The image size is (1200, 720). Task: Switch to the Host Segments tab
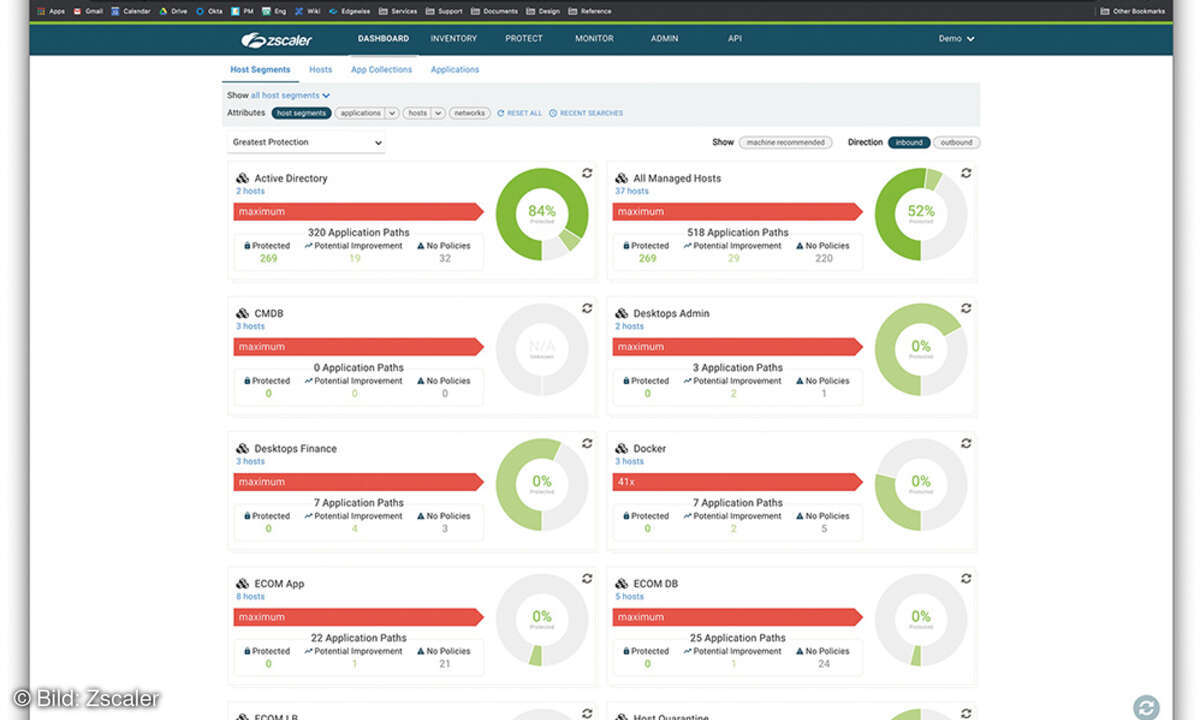tap(260, 70)
